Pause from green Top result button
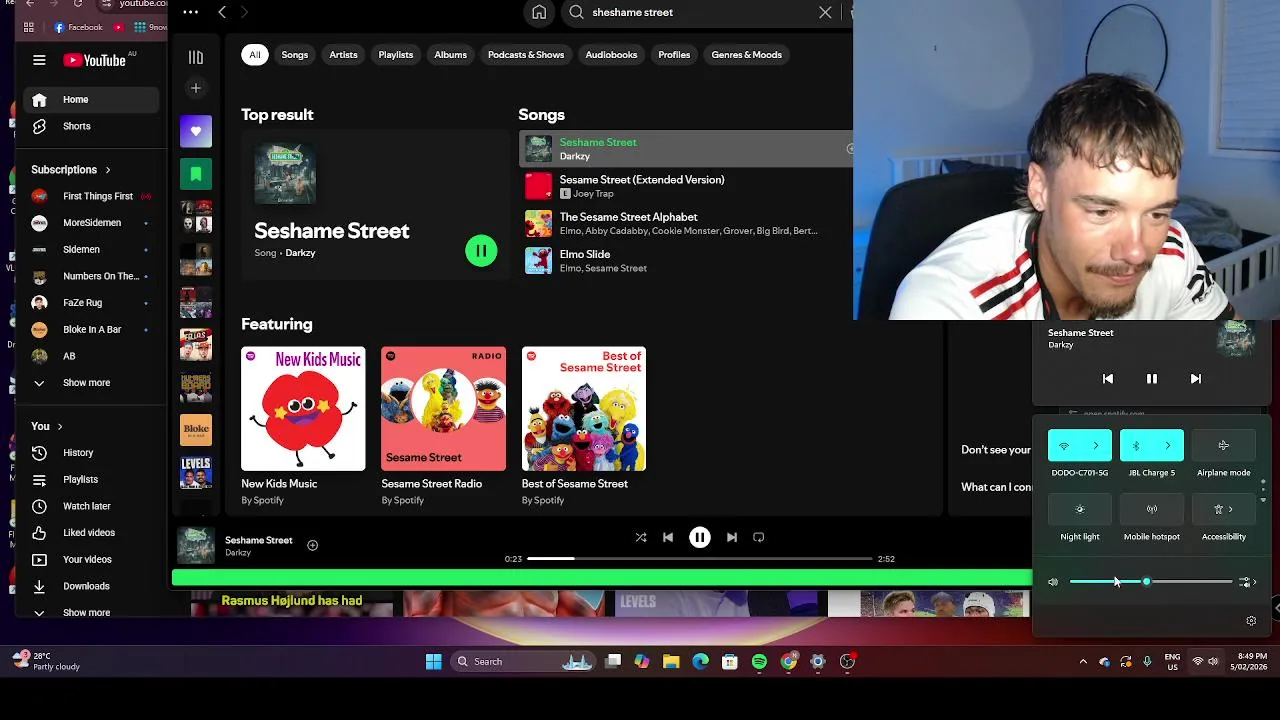The image size is (1280, 720). pos(481,251)
